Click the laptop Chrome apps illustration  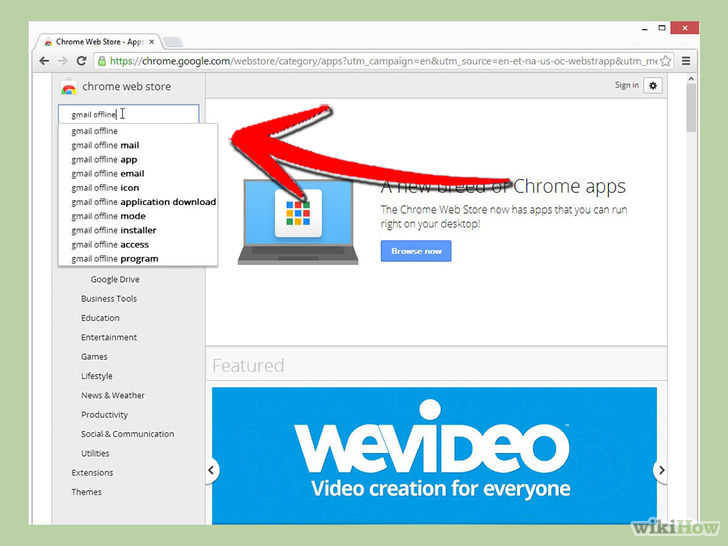pyautogui.click(x=298, y=222)
